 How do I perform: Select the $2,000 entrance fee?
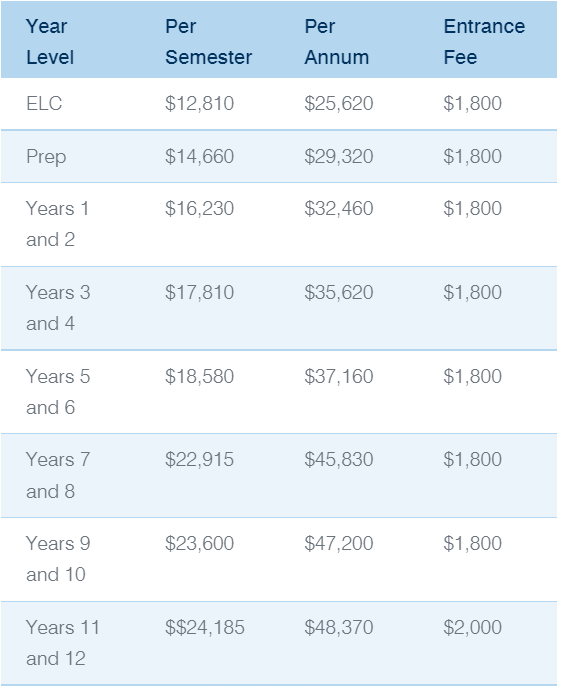[x=472, y=627]
